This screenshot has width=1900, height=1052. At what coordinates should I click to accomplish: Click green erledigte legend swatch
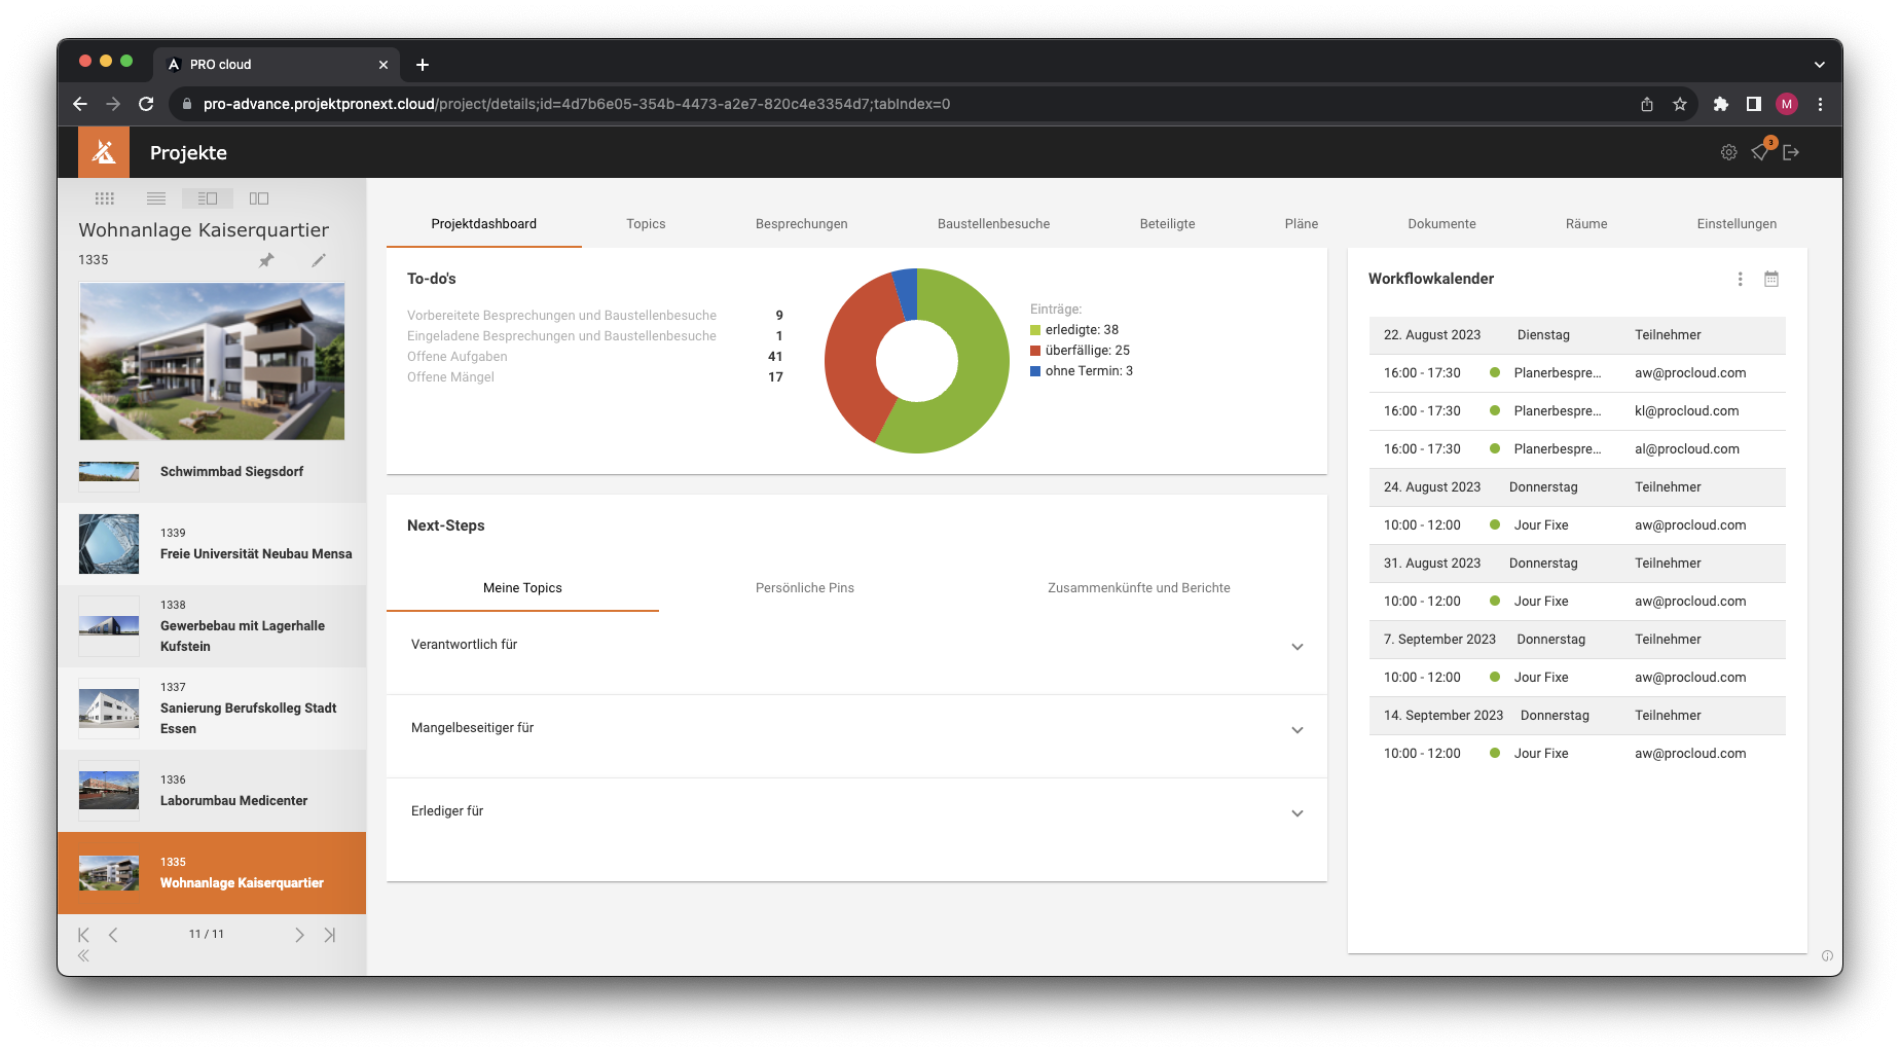click(x=1035, y=330)
